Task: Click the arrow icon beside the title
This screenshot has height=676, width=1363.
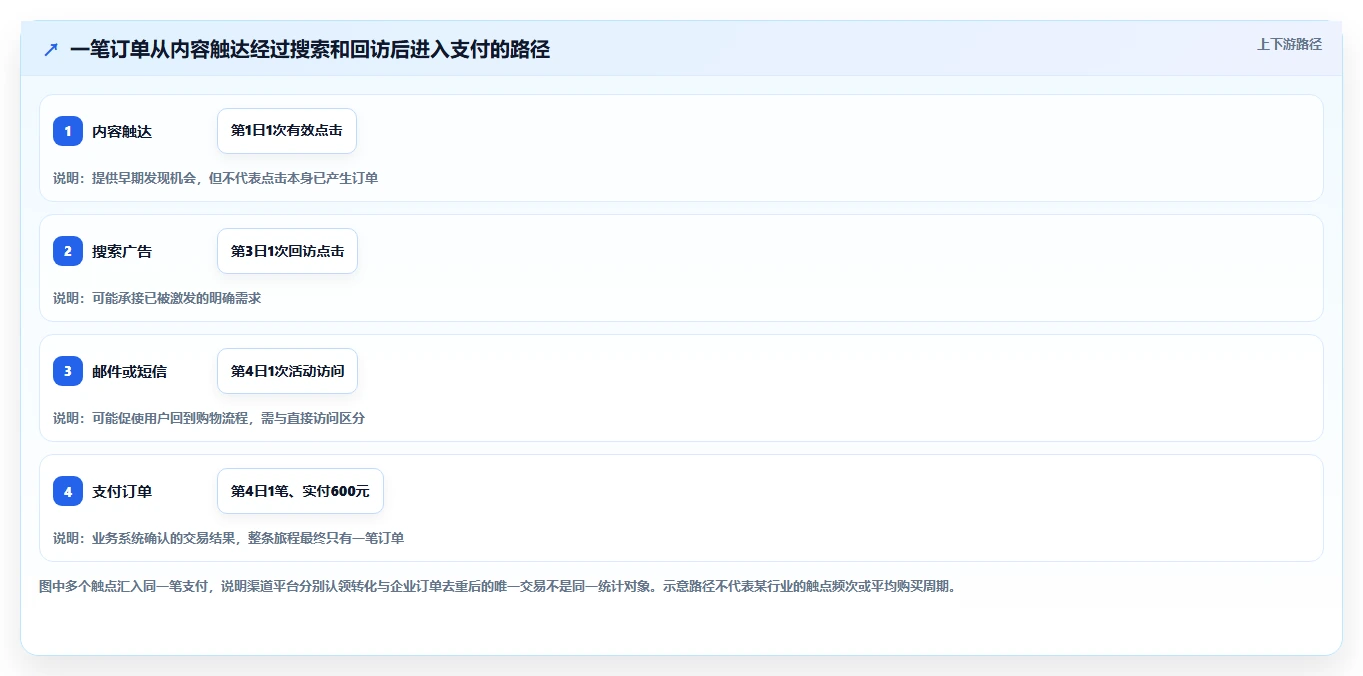Action: coord(51,49)
